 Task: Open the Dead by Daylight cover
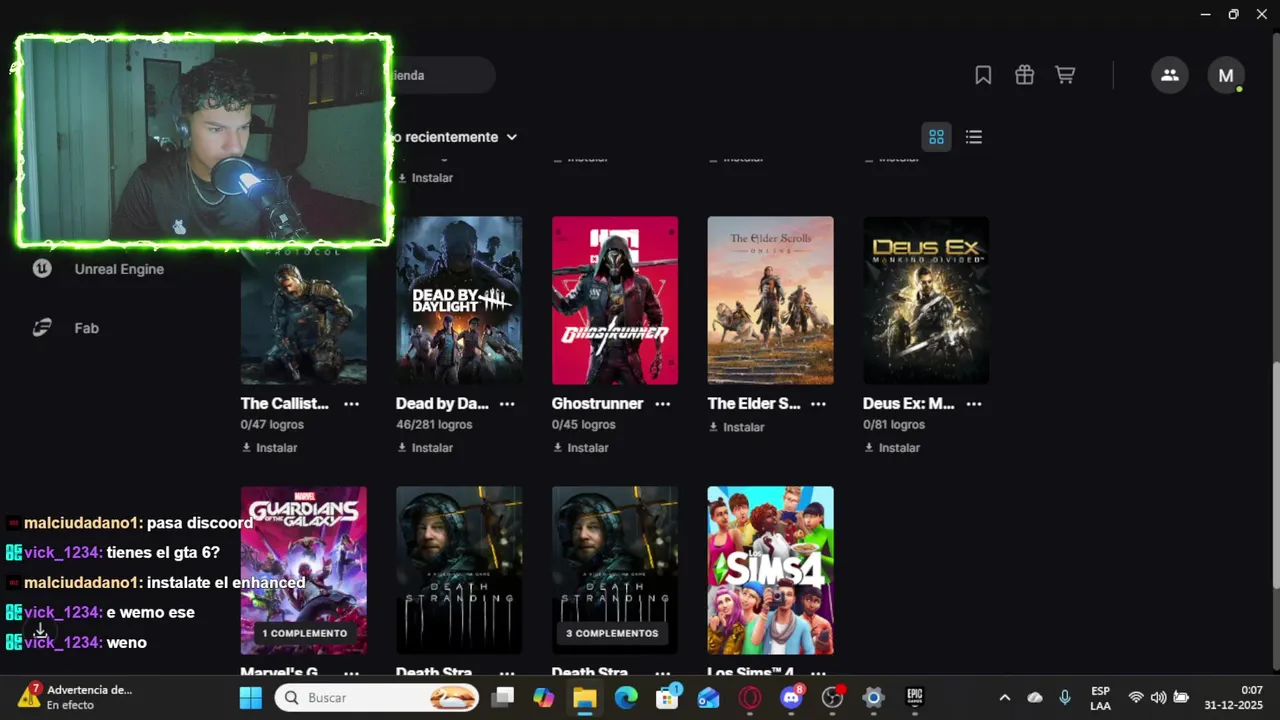point(459,300)
